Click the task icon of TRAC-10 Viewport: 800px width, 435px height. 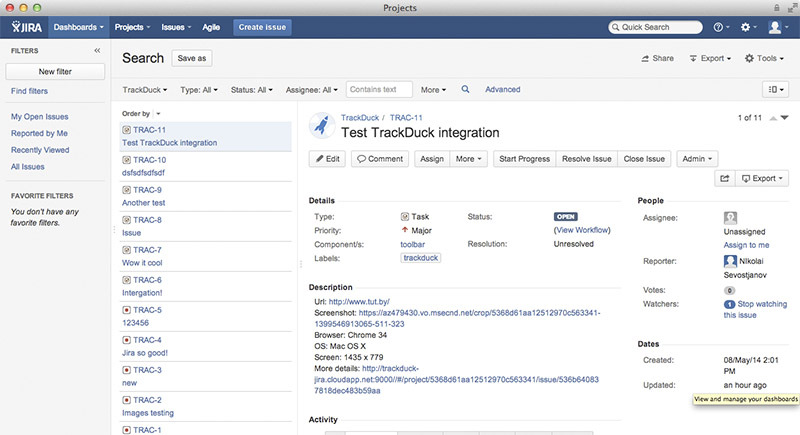click(127, 160)
